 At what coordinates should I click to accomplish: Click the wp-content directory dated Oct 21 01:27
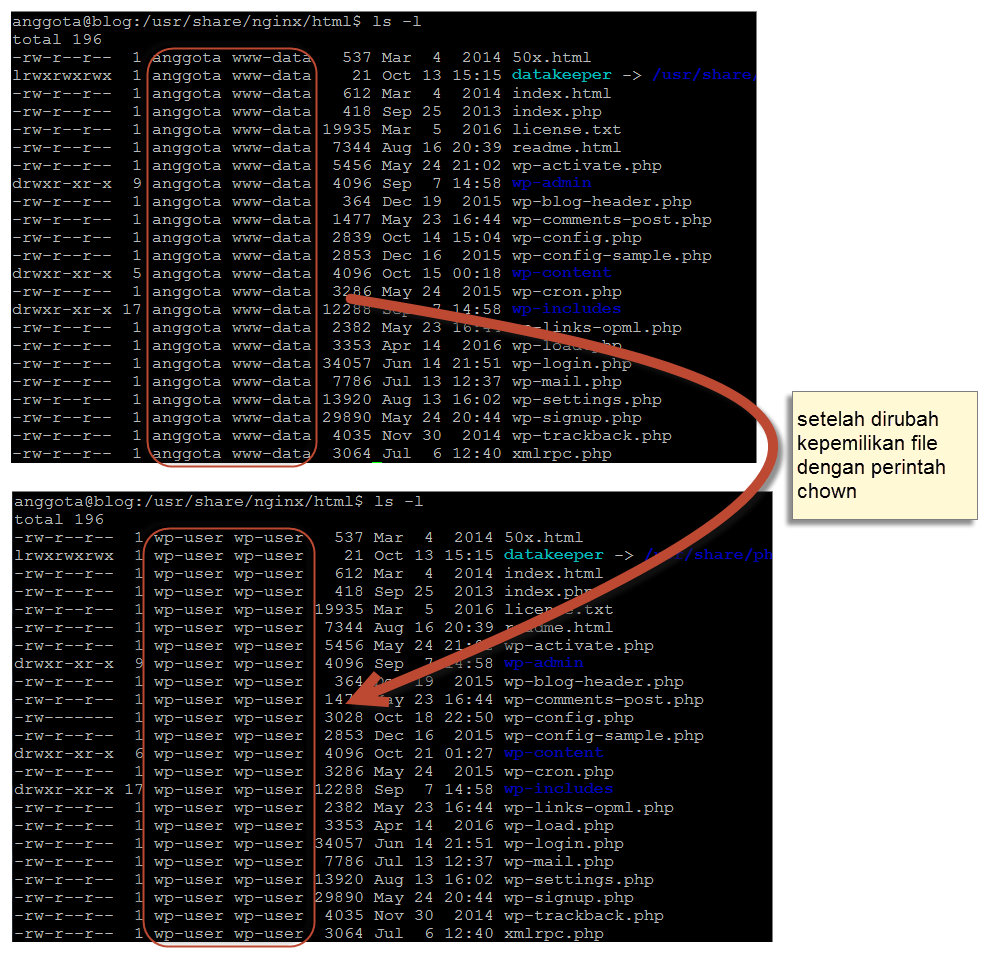pos(553,753)
